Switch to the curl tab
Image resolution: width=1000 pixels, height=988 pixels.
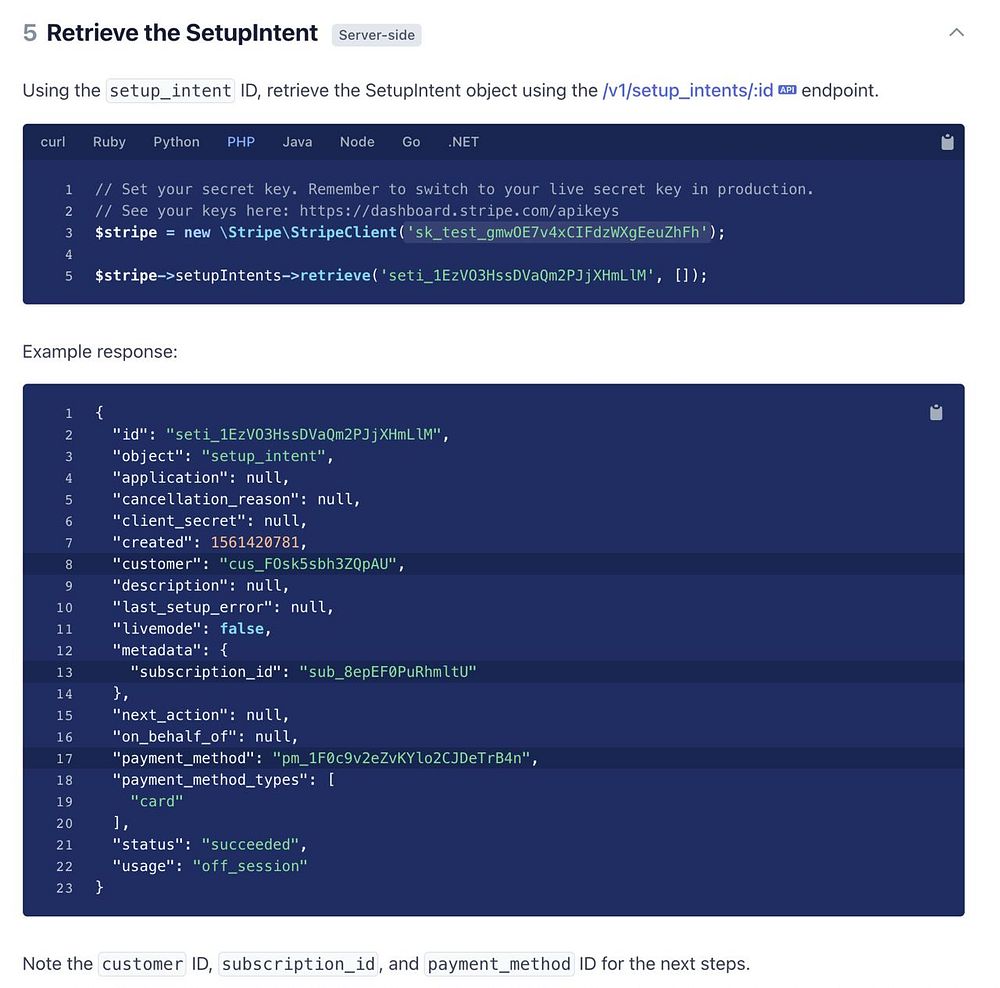(x=53, y=142)
